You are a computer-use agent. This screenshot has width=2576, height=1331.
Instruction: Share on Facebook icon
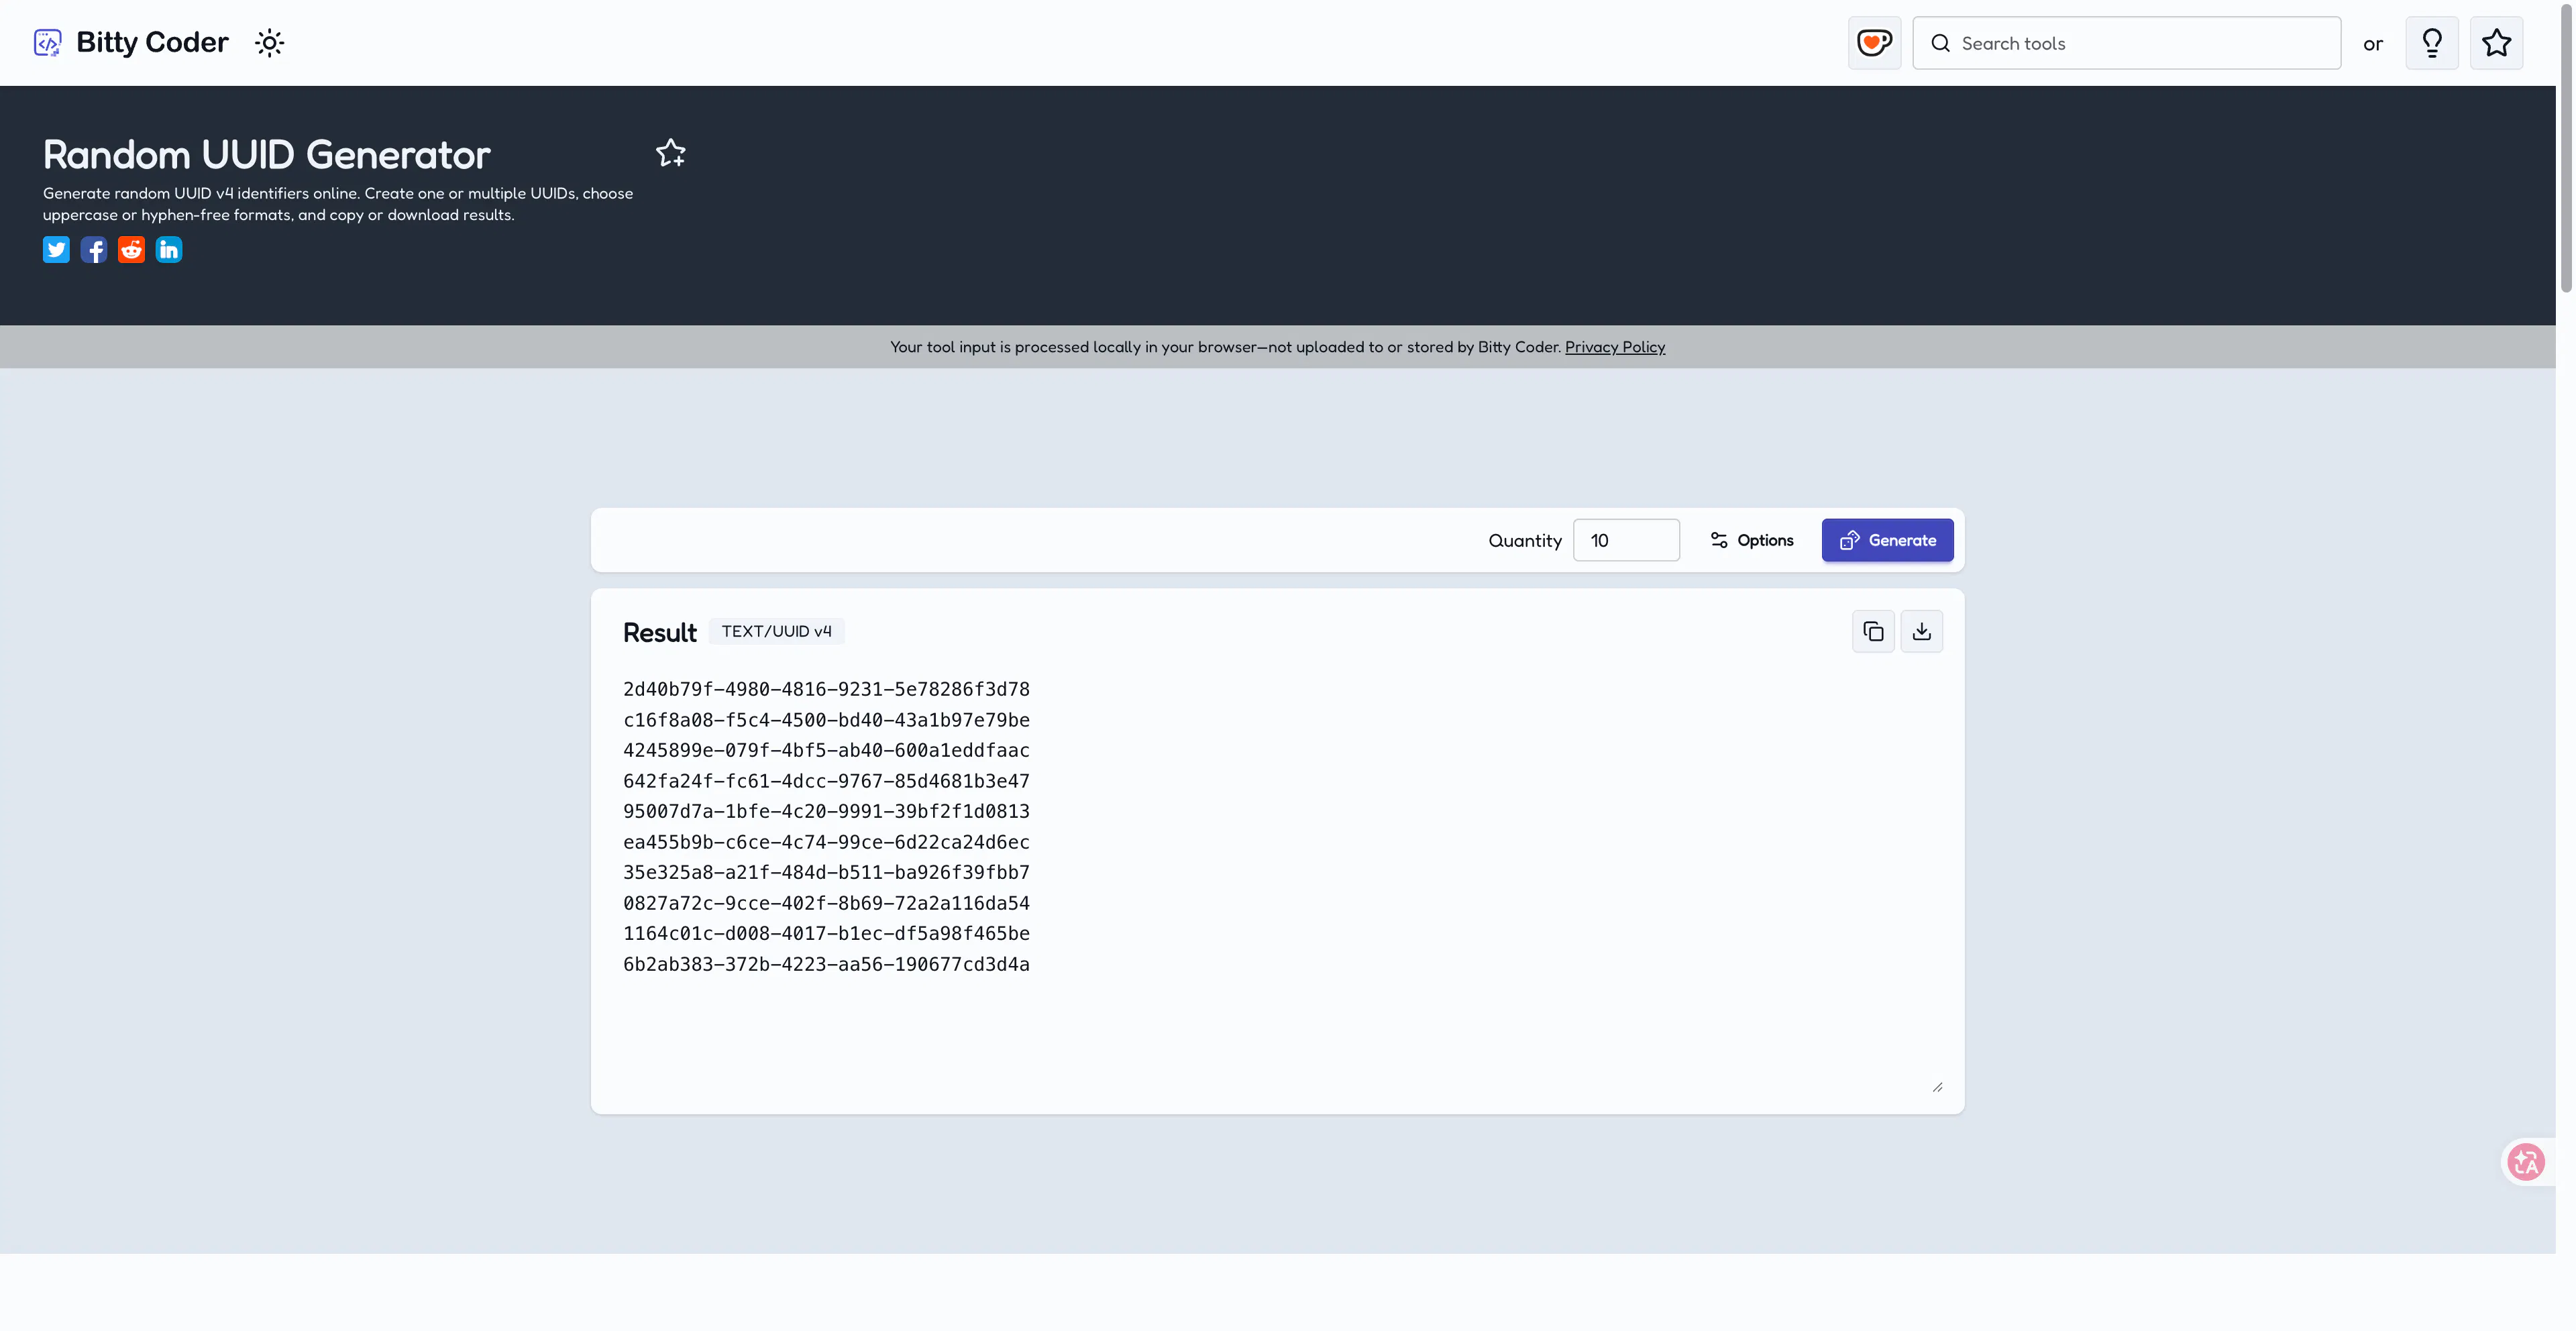coord(94,250)
